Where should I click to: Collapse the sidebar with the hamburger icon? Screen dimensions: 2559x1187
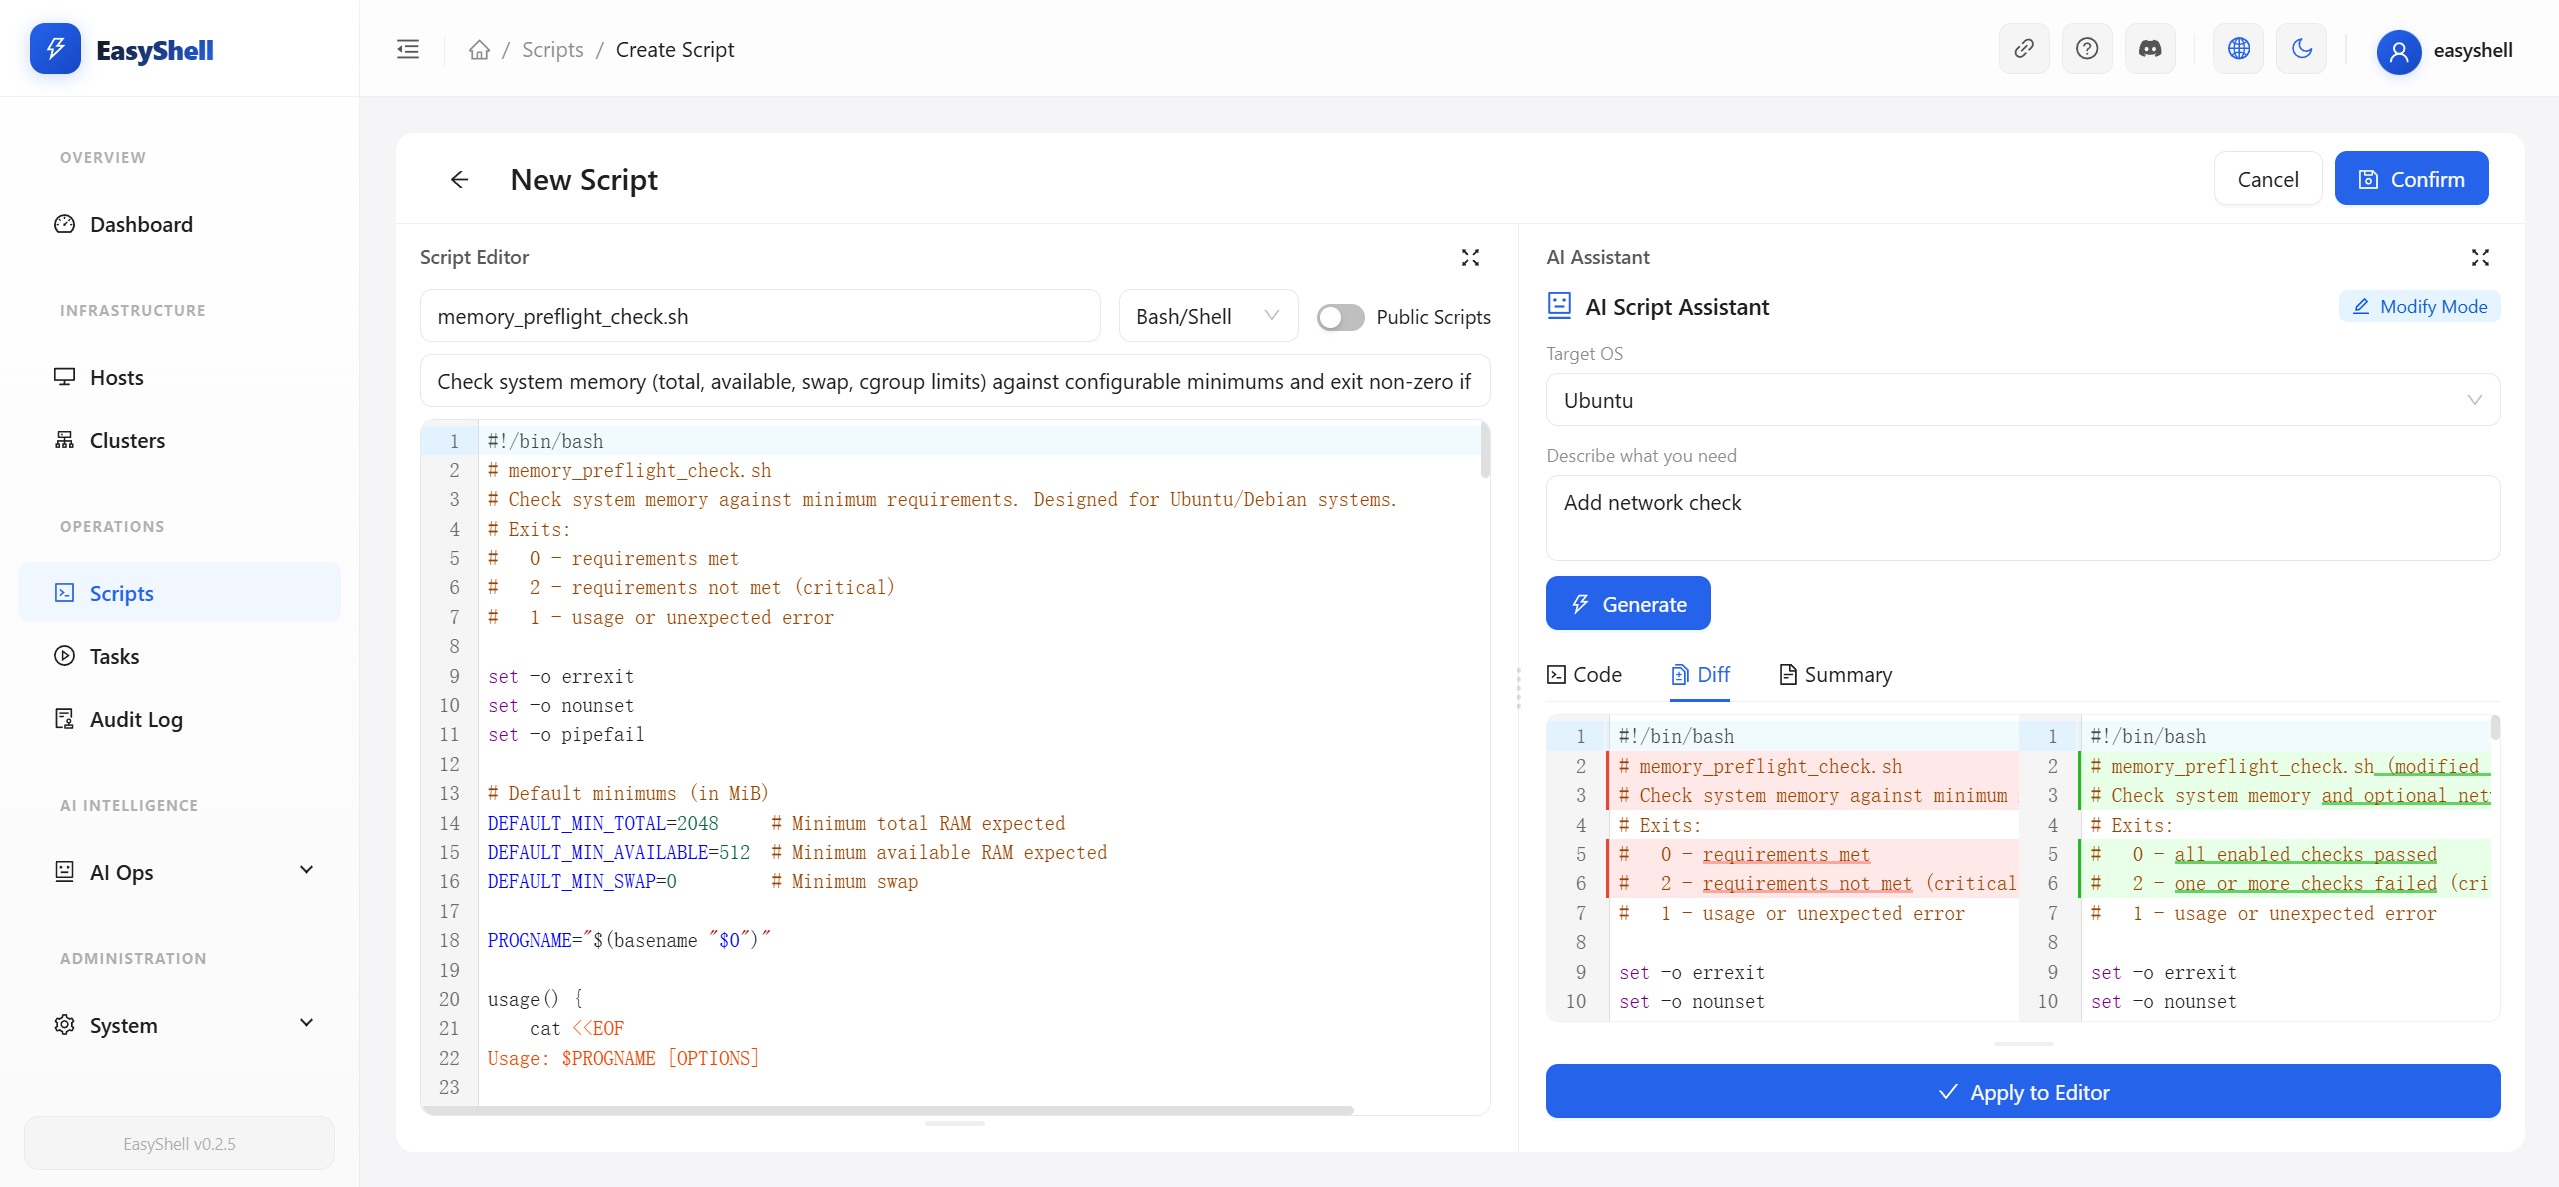[x=406, y=48]
